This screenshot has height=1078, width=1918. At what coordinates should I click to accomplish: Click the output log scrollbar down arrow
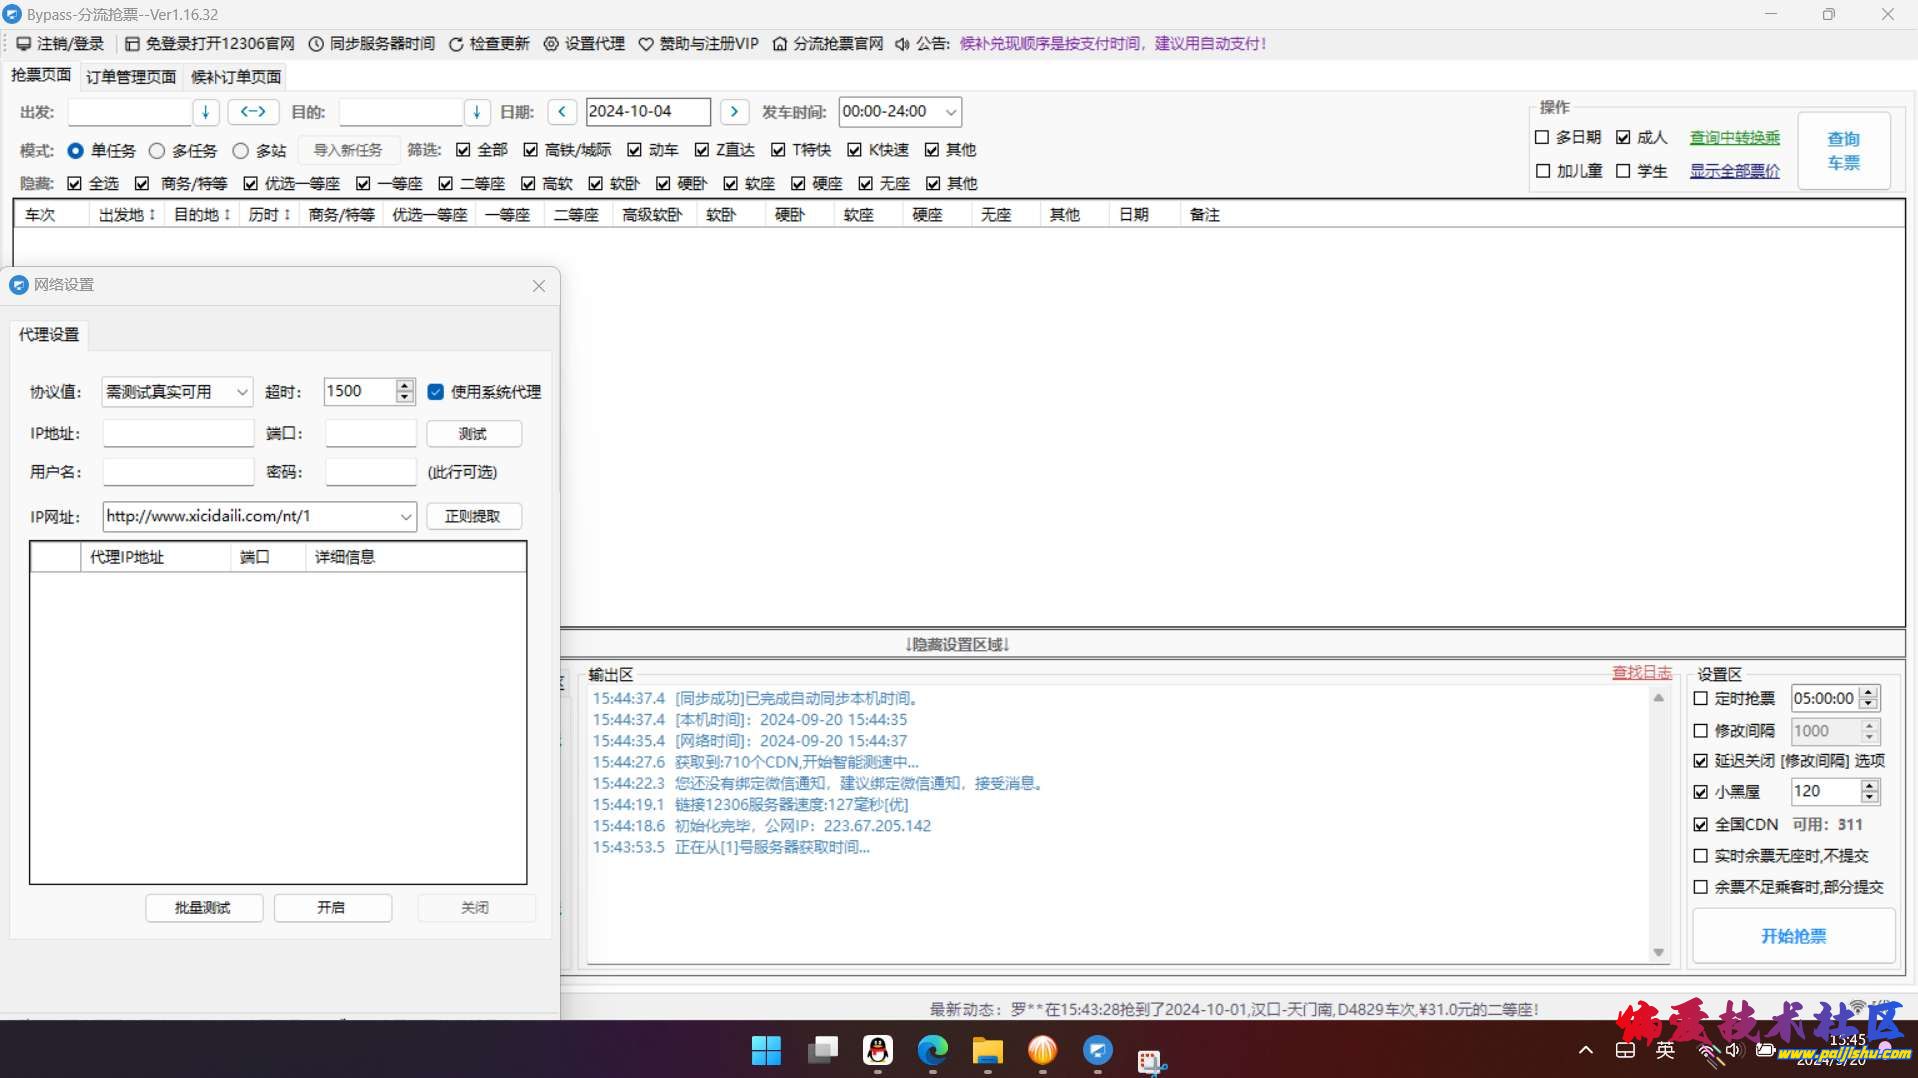[1658, 953]
